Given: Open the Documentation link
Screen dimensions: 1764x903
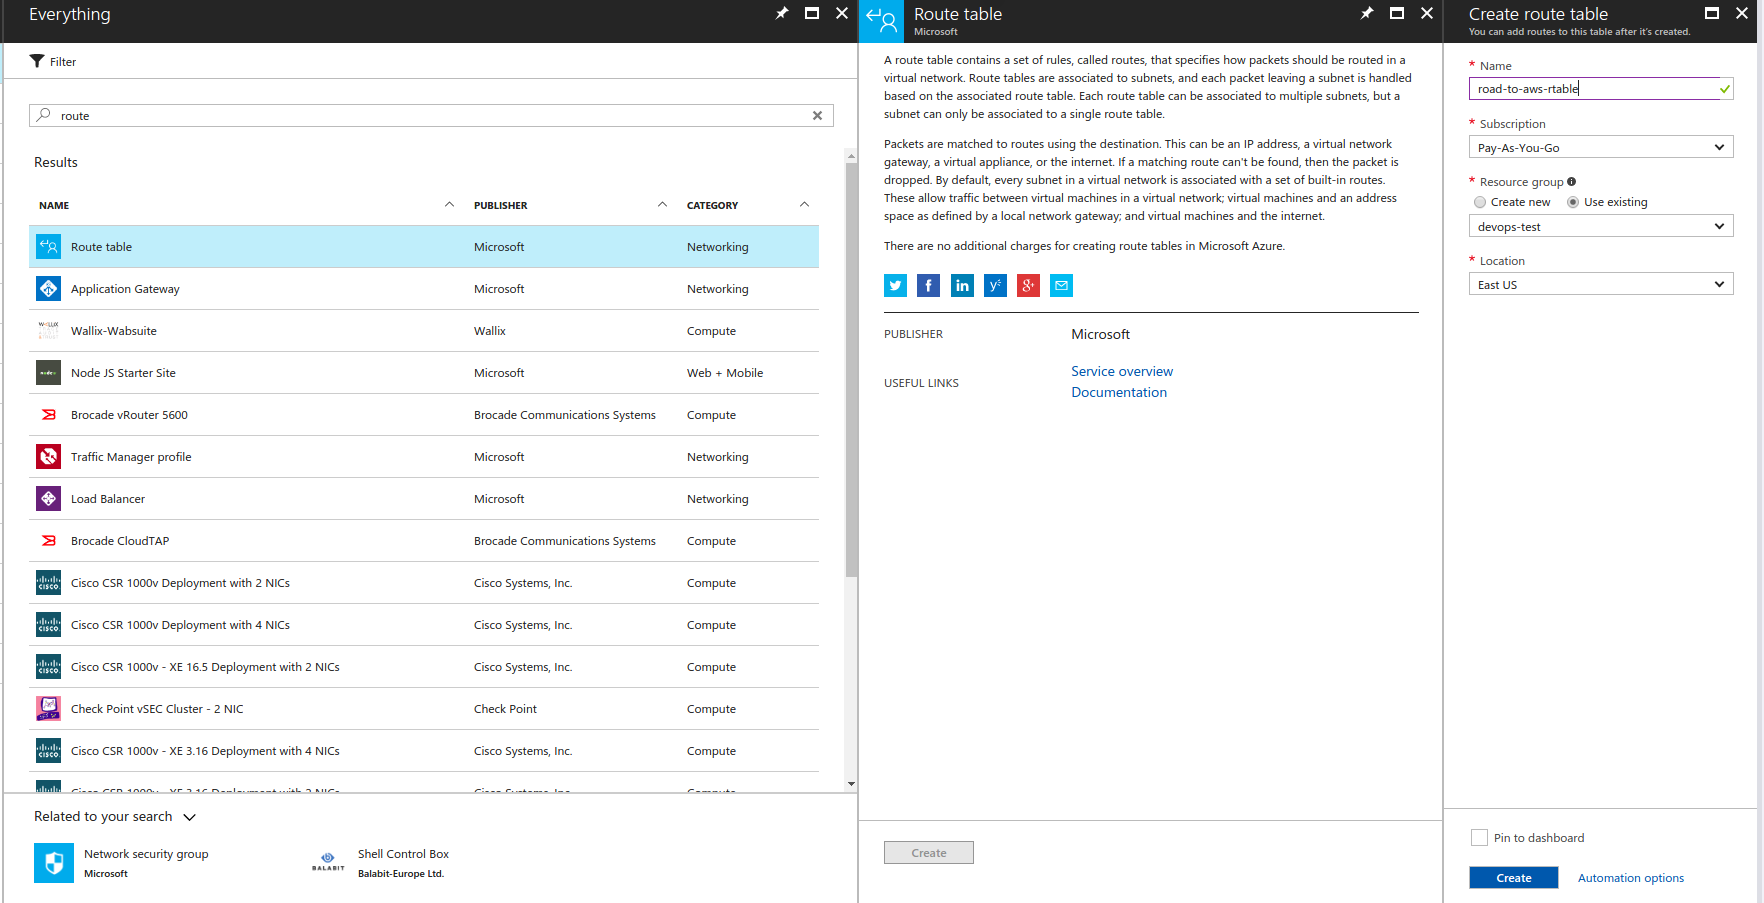Looking at the screenshot, I should (1119, 392).
